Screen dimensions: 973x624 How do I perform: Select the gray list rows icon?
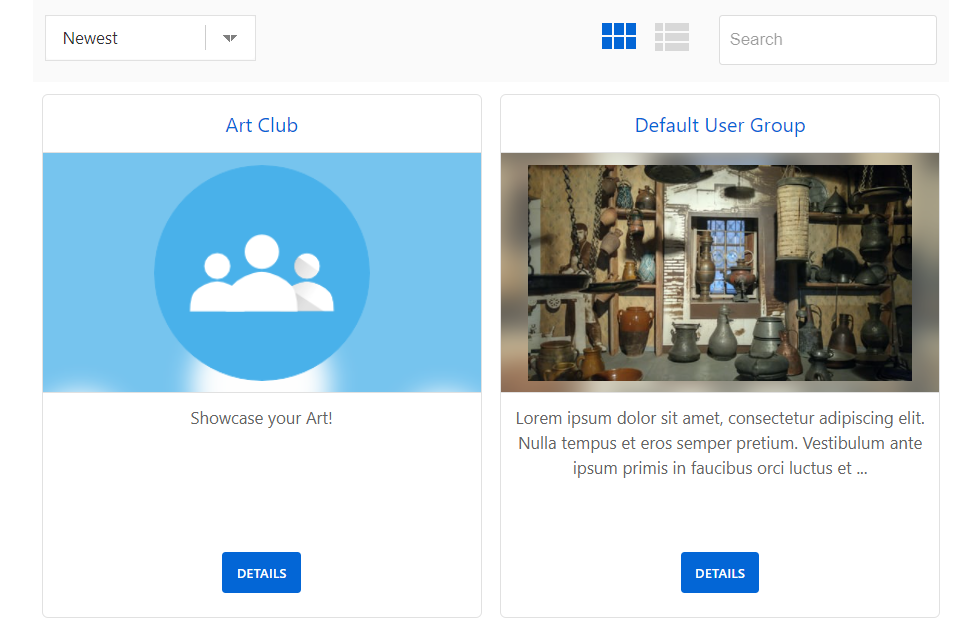coord(671,36)
